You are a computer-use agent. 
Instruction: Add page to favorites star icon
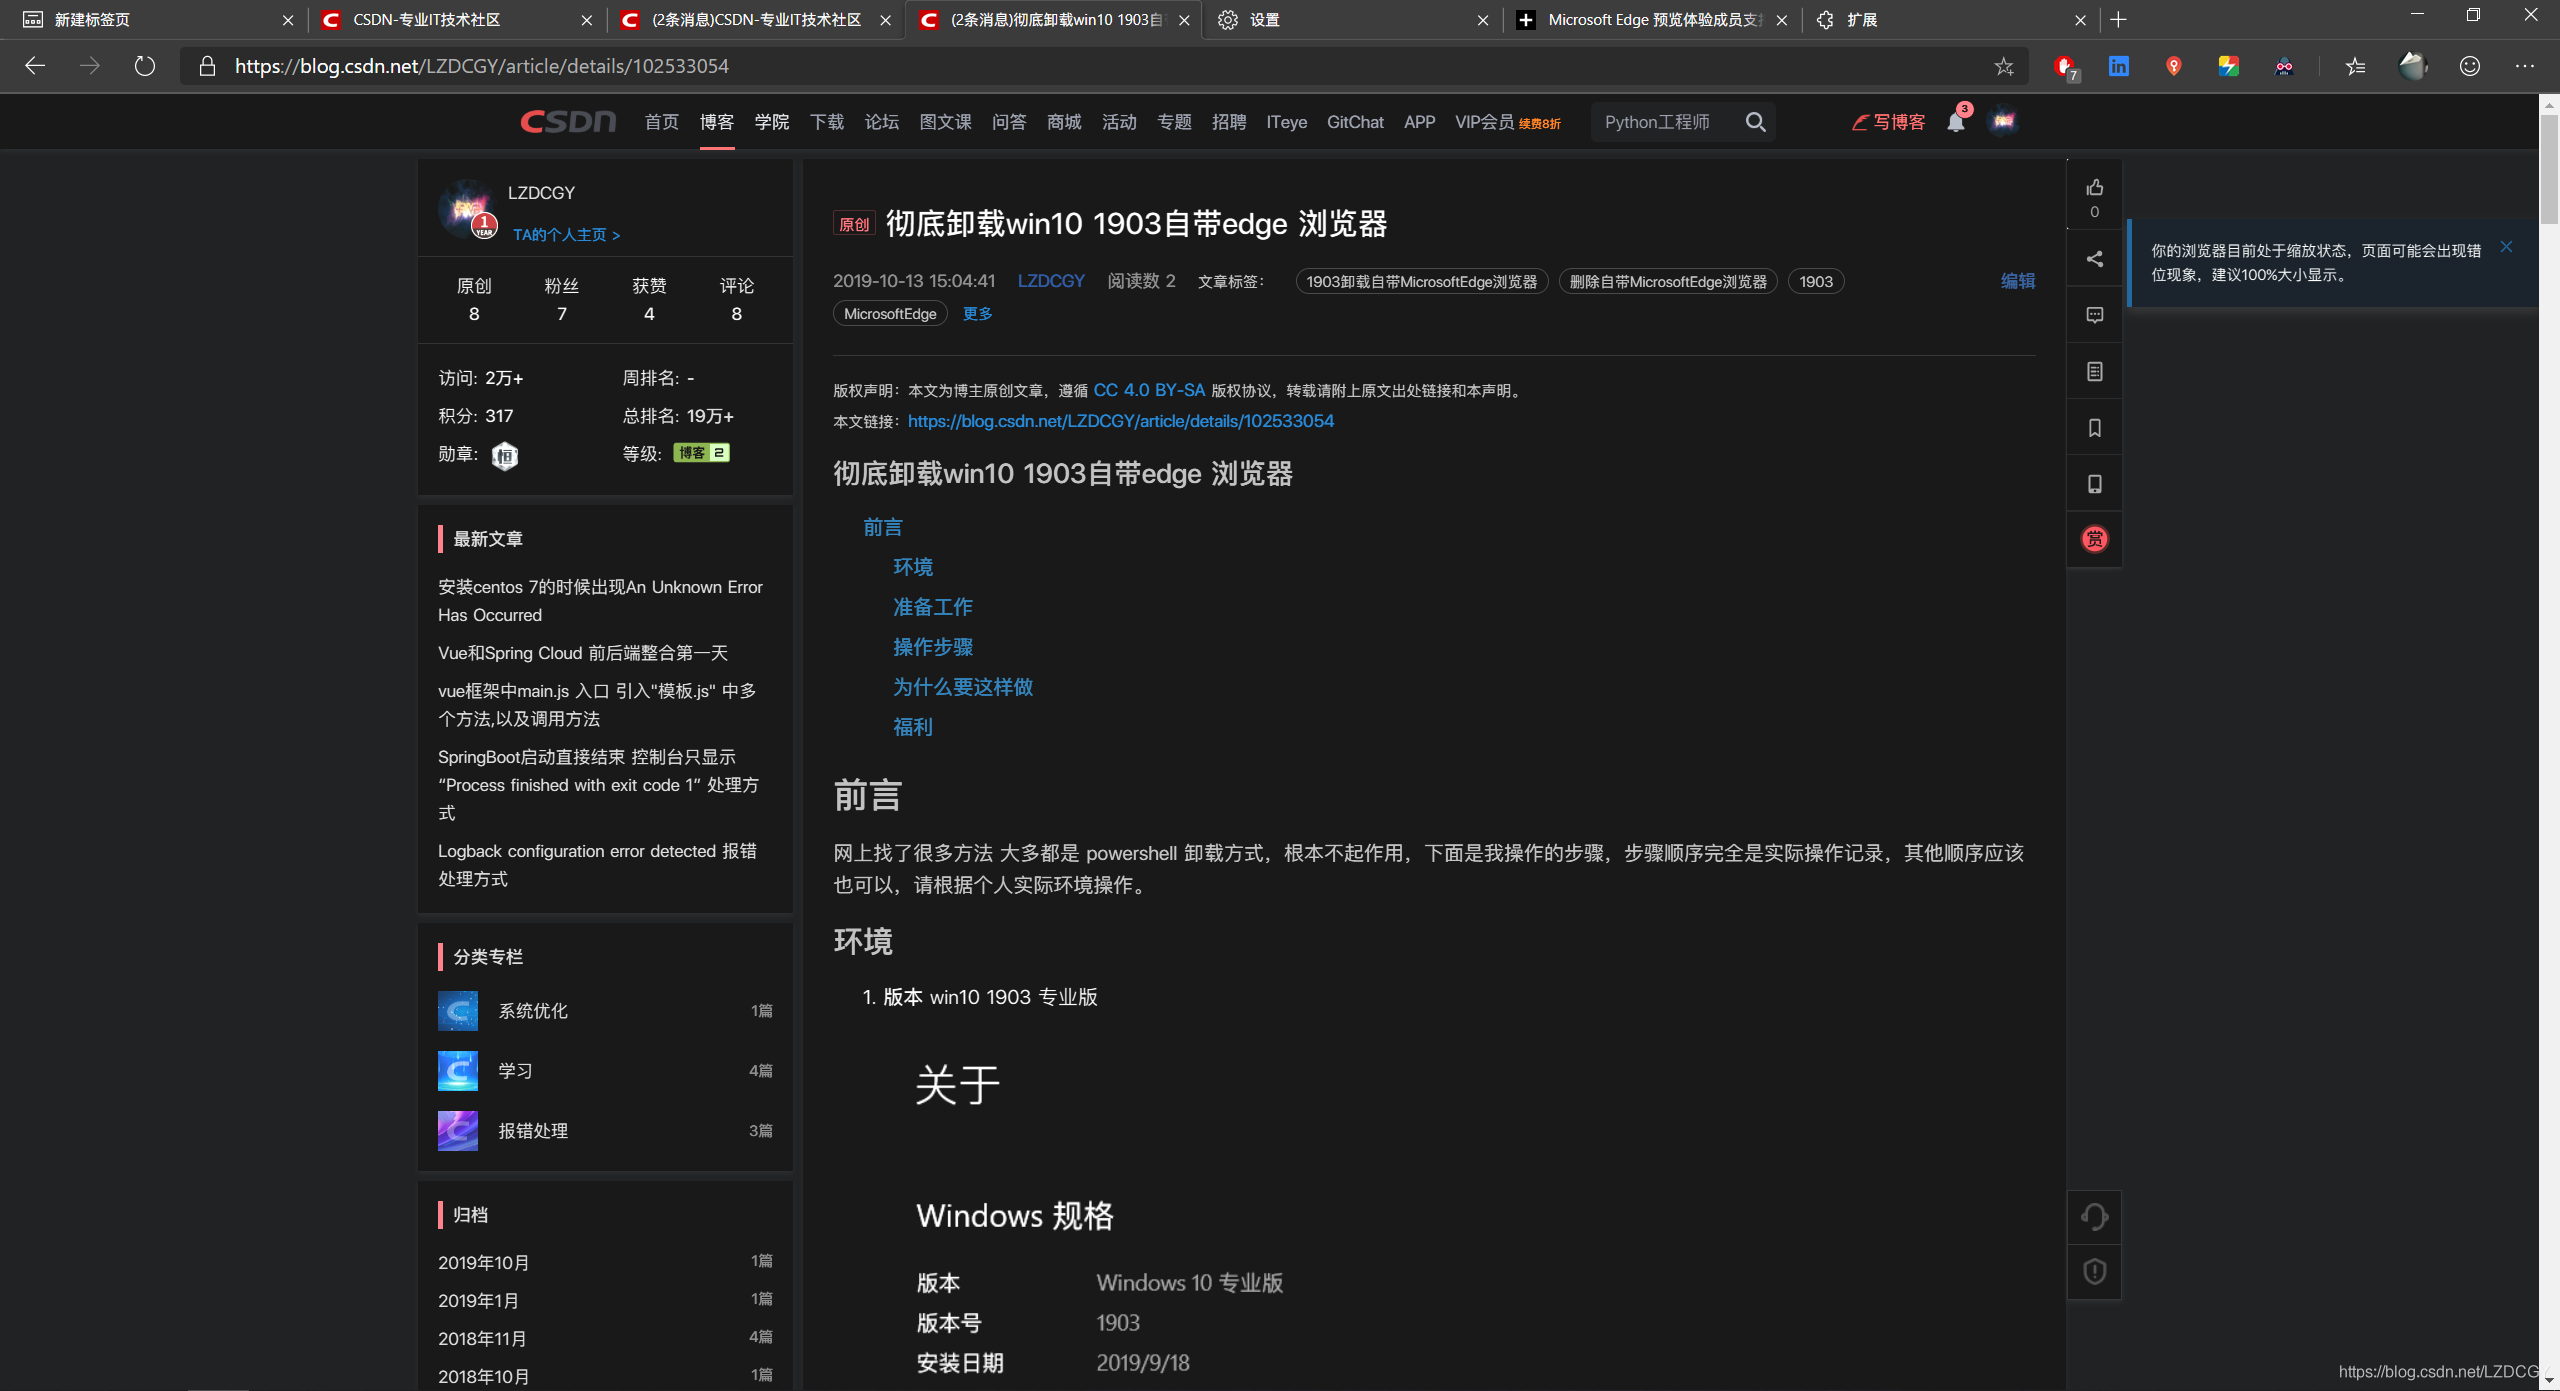(x=2003, y=66)
